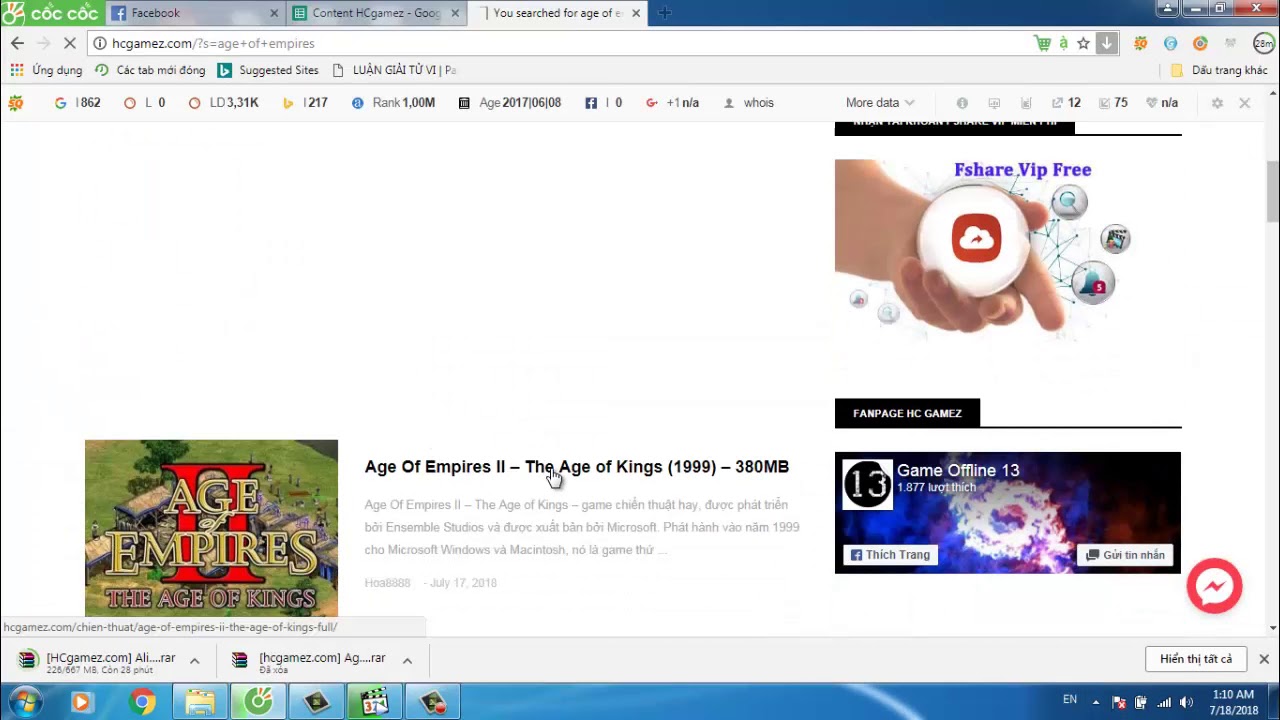Click the Google index 862 parameter
The image size is (1280, 720).
pos(77,103)
